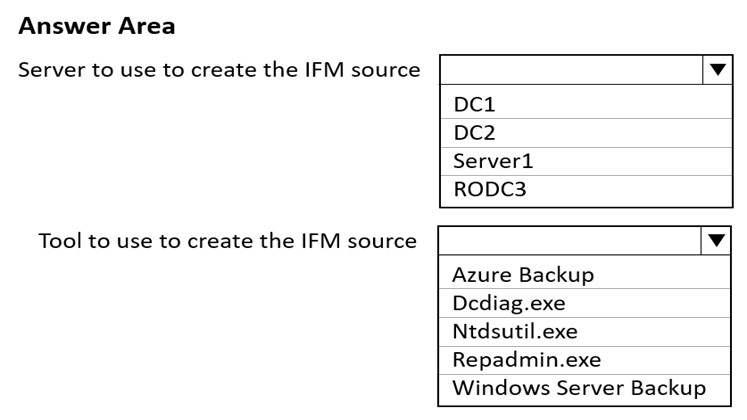Click the empty server selection field
Viewport: 747px width, 420px height.
[x=571, y=70]
